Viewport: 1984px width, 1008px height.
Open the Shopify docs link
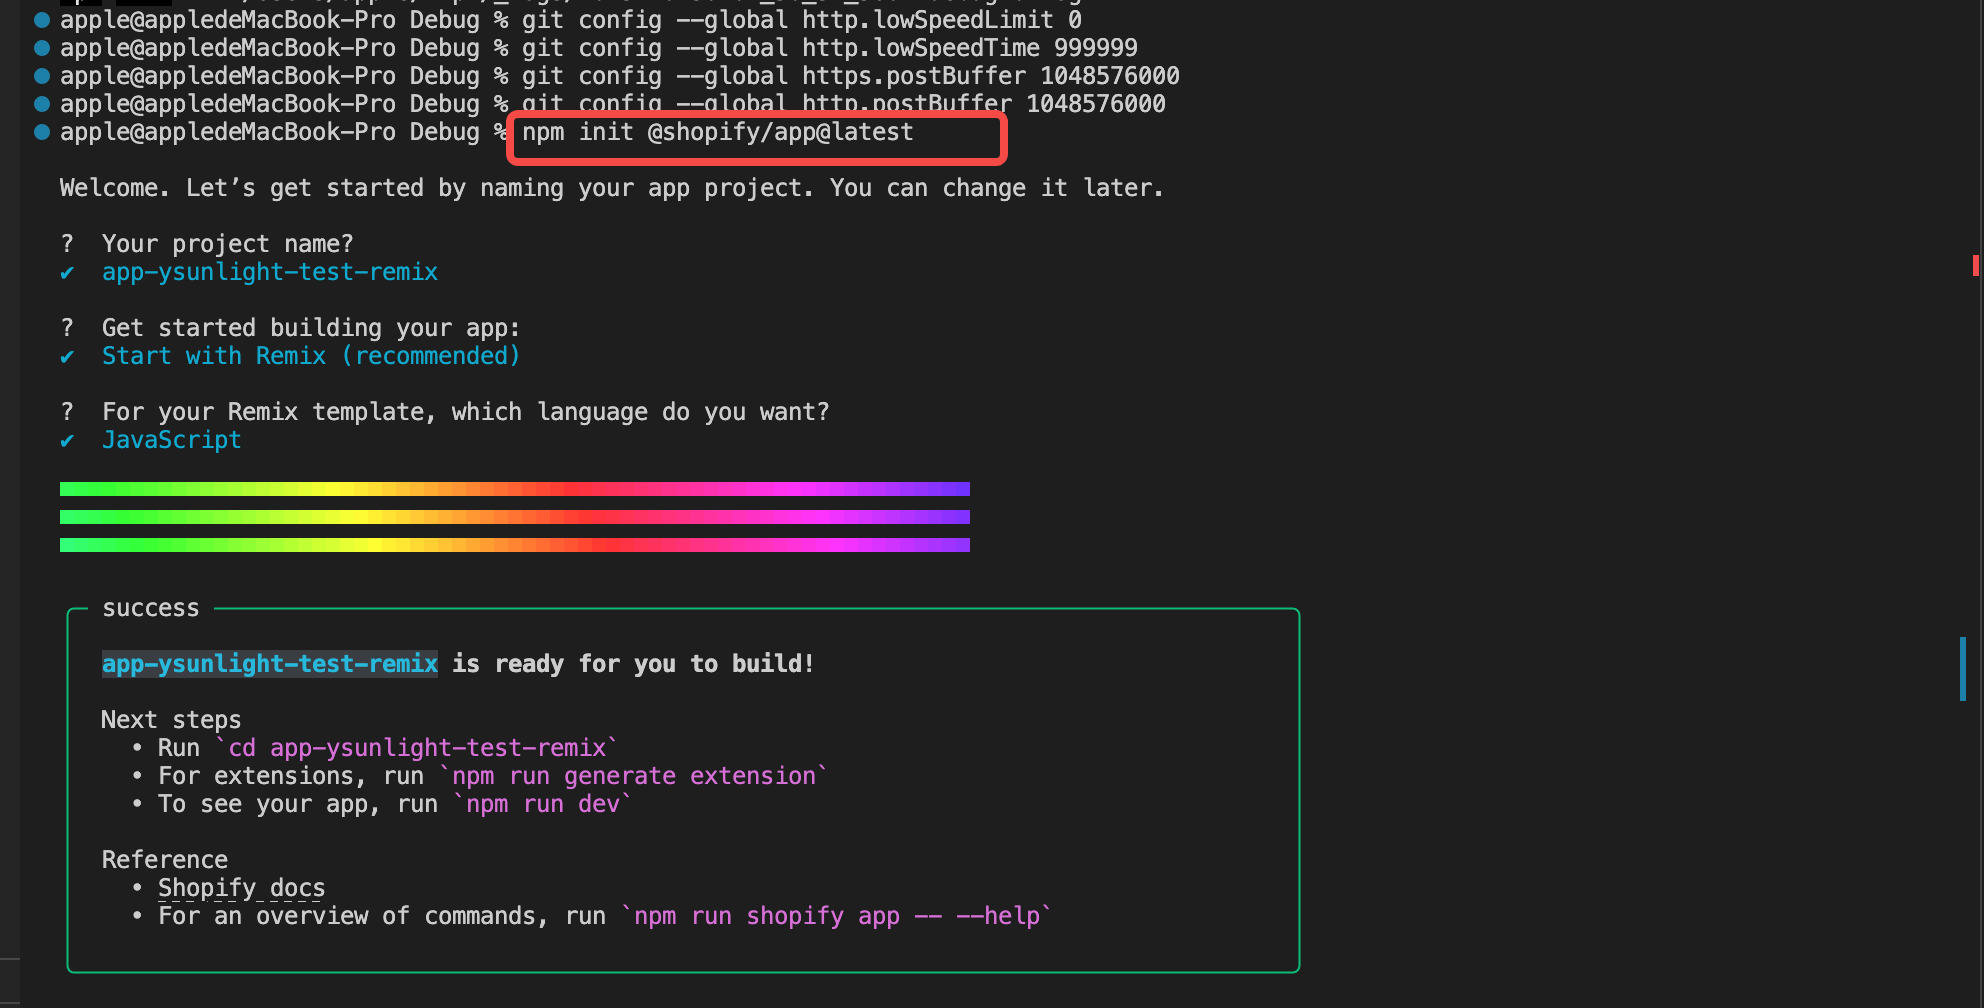(x=241, y=888)
